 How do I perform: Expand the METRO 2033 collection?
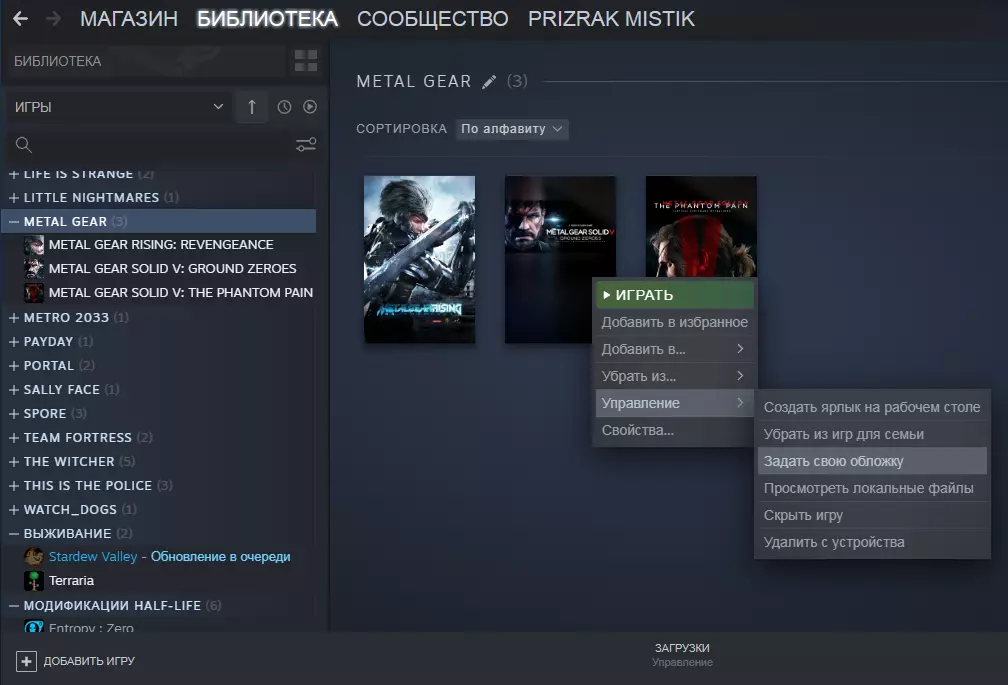[14, 317]
